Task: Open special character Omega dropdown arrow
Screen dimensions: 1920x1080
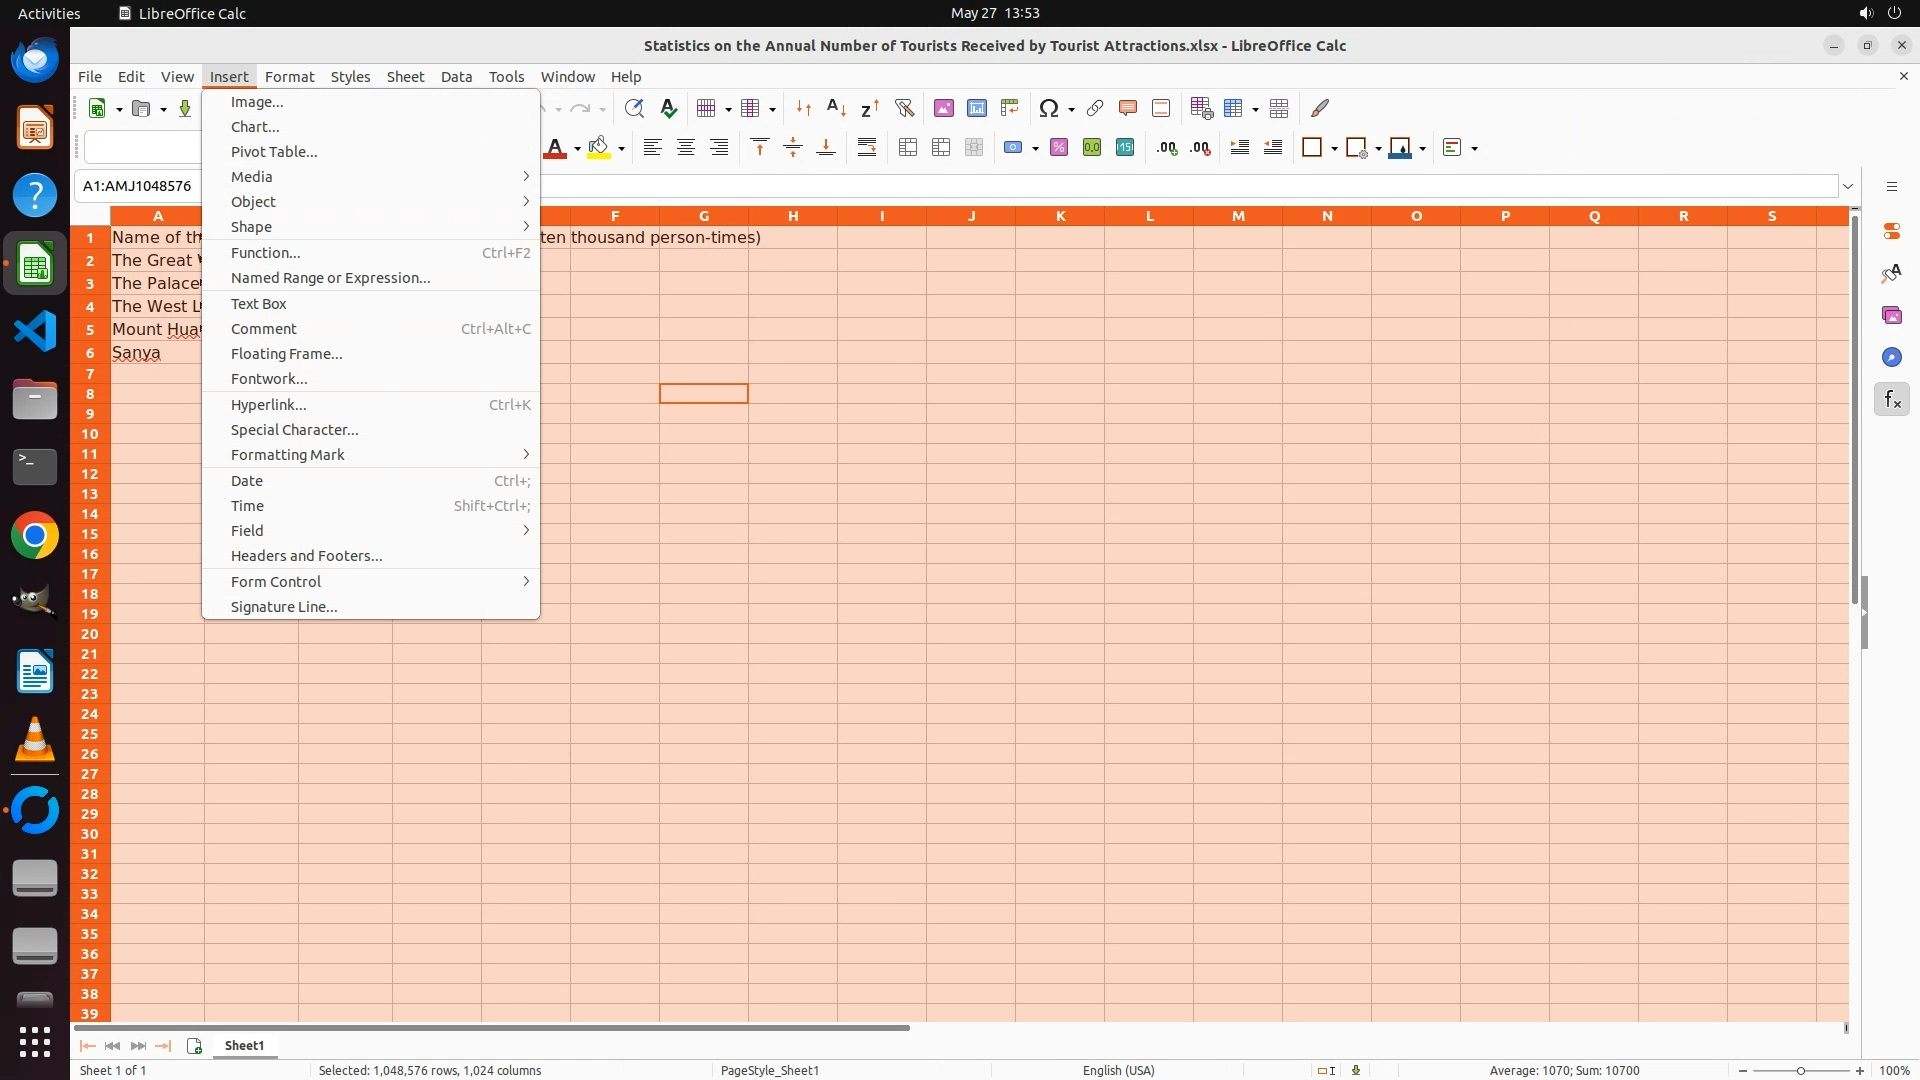Action: (1071, 109)
